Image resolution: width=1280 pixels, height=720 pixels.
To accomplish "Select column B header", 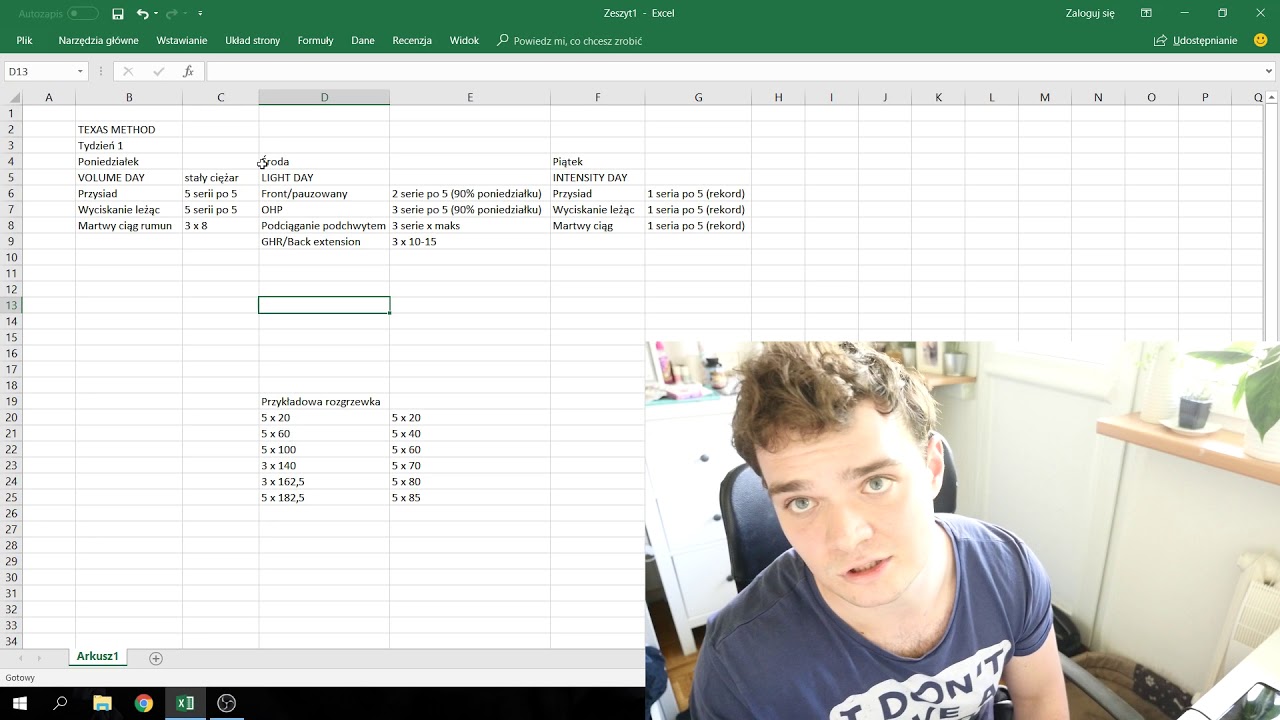I will [129, 97].
